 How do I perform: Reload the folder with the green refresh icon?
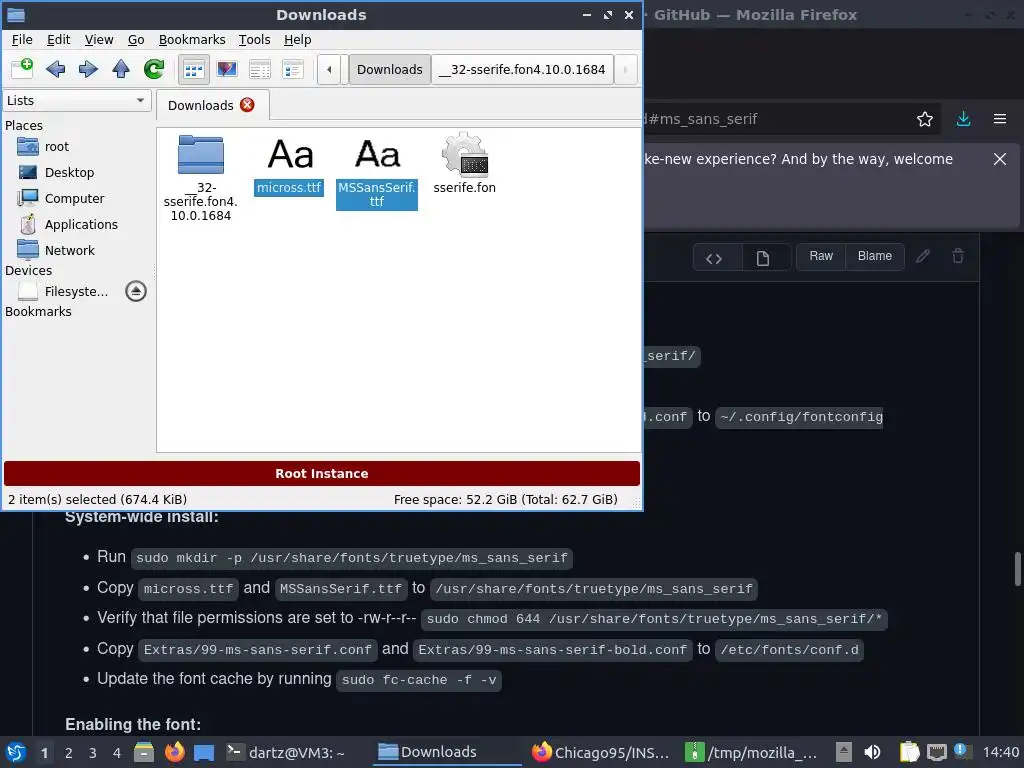coord(154,69)
